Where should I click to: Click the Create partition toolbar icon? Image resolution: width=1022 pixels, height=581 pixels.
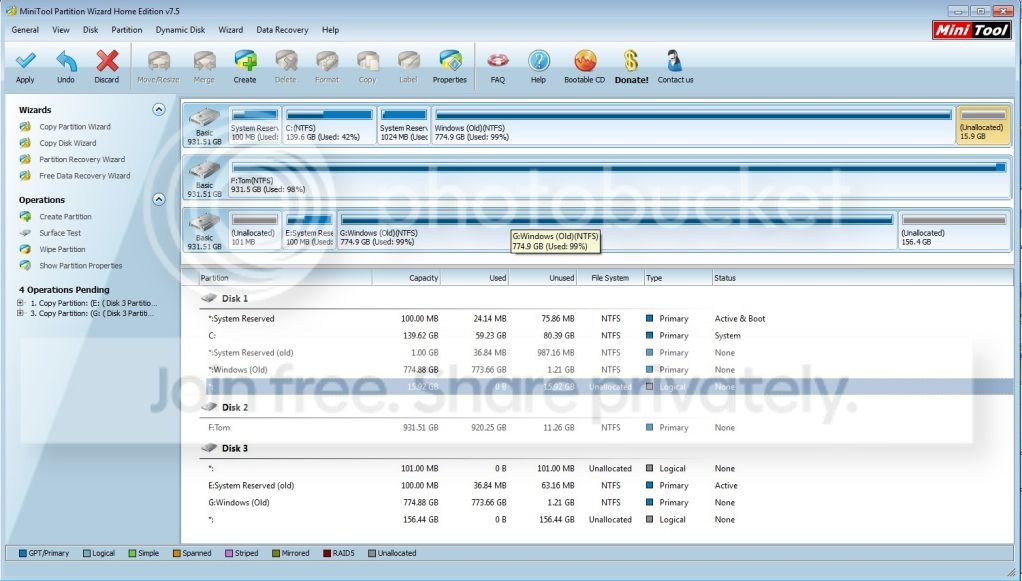(245, 61)
